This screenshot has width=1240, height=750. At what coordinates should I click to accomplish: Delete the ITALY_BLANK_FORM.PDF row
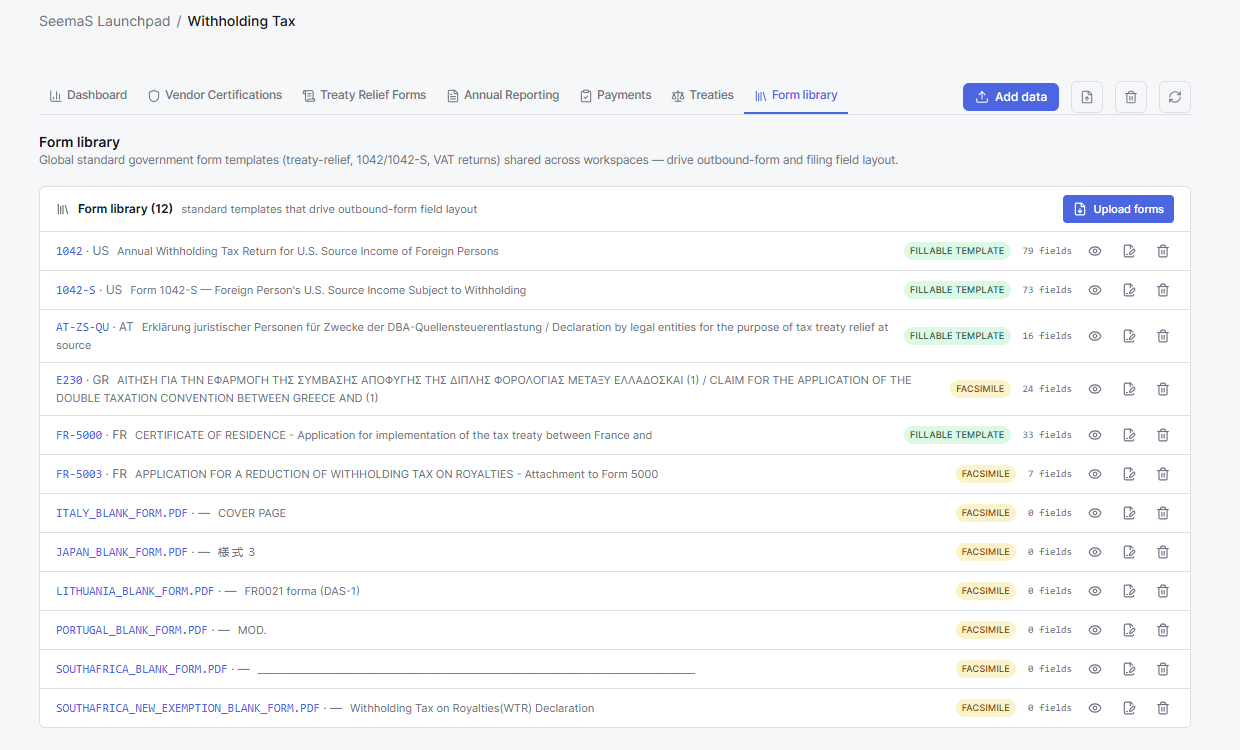[x=1163, y=513]
